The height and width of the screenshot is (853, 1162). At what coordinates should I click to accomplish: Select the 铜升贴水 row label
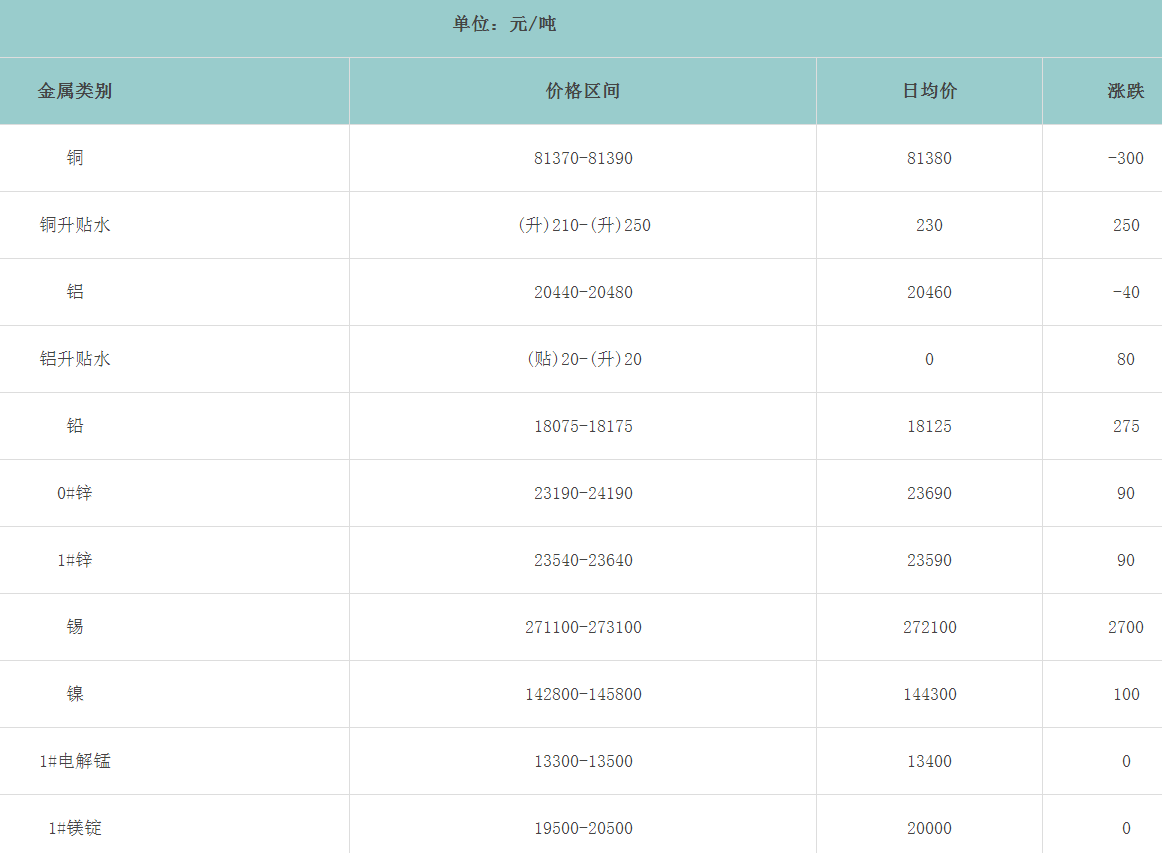tap(75, 225)
